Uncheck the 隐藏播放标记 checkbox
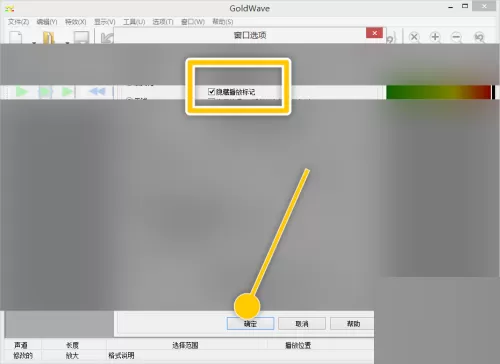Viewport: 500px width, 364px height. coord(211,91)
